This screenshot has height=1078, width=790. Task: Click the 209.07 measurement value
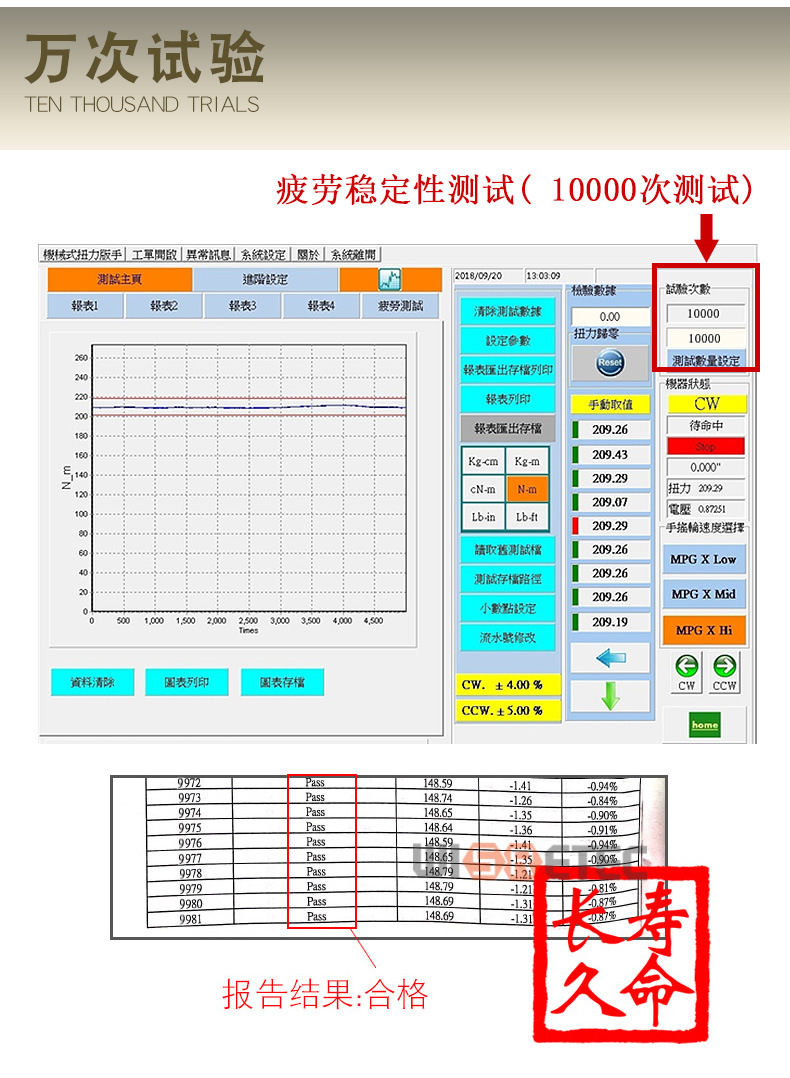(611, 502)
